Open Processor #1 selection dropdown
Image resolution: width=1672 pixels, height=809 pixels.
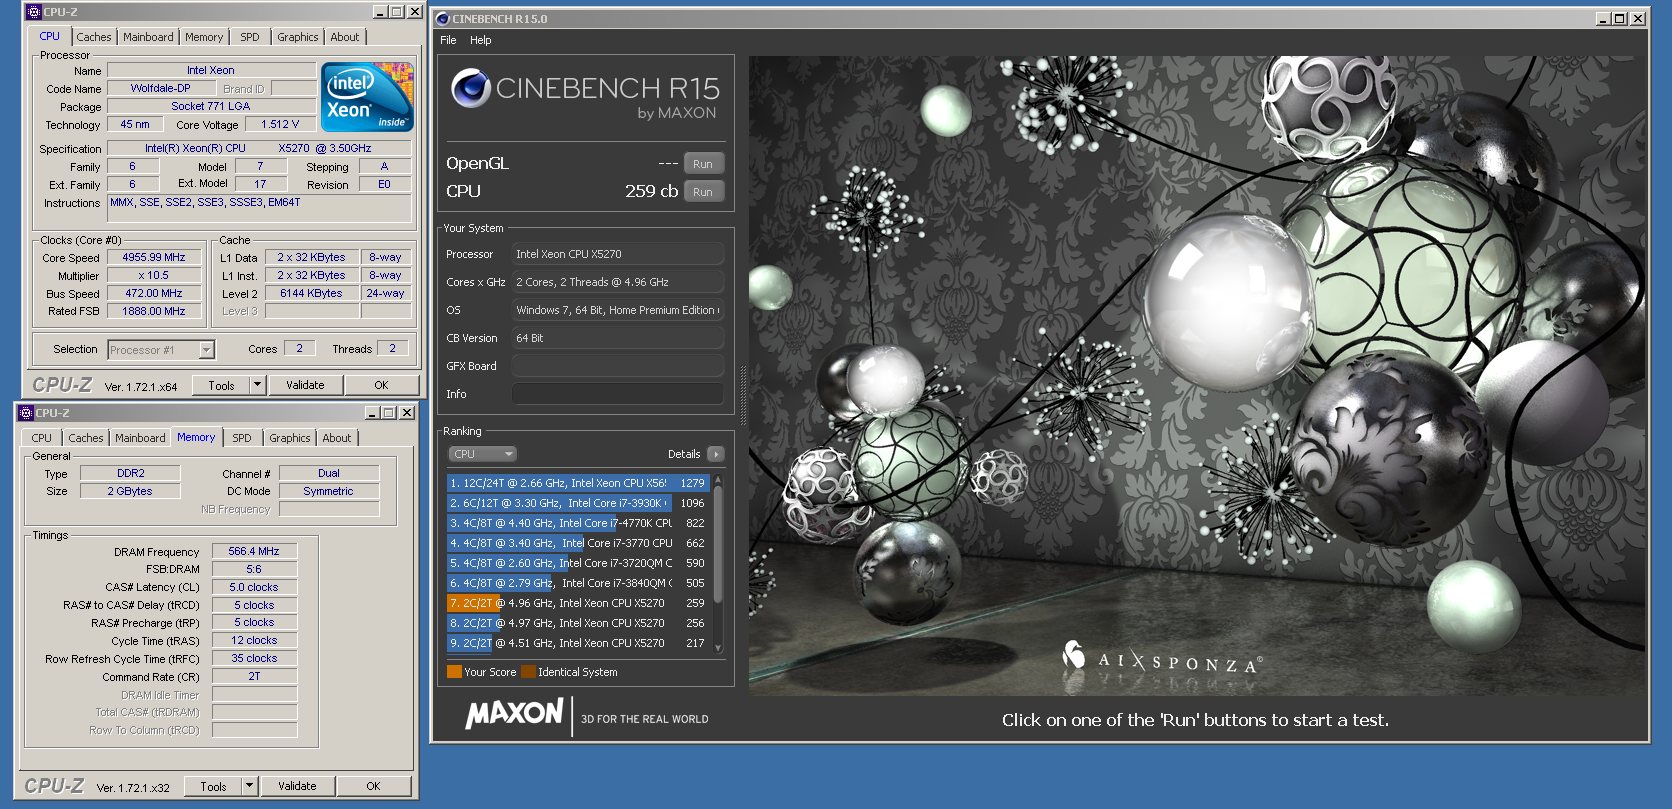(206, 350)
